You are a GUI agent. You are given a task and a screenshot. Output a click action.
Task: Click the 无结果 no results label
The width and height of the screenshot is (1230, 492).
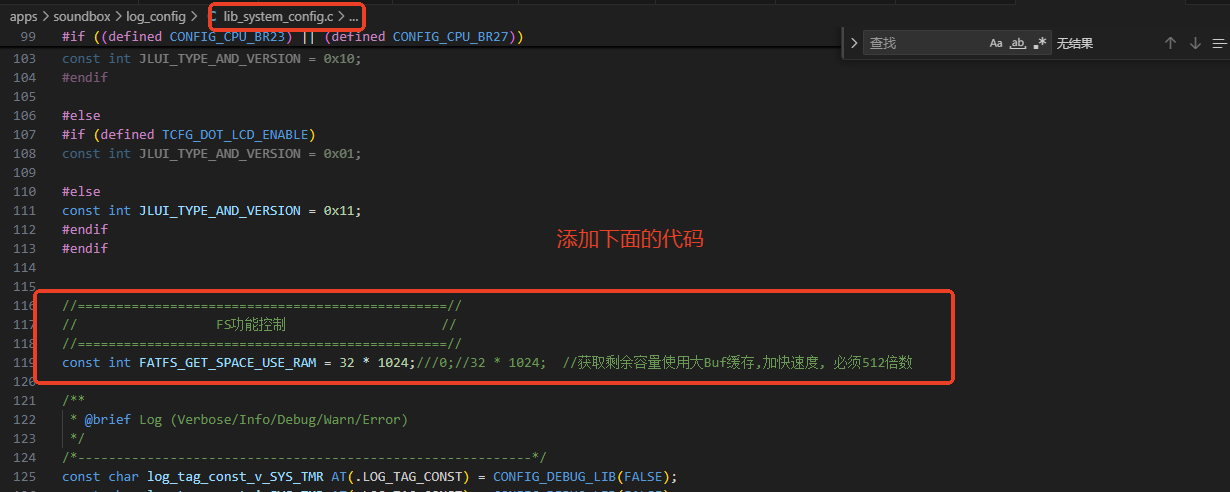click(x=1075, y=44)
